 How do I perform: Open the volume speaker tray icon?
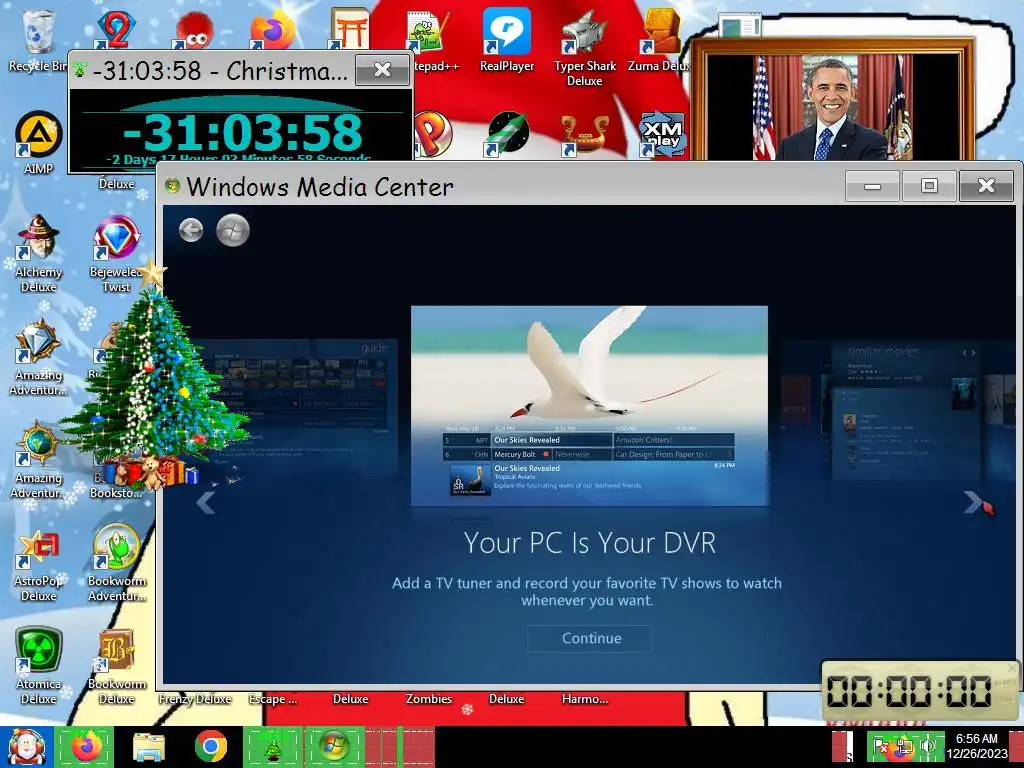click(x=927, y=746)
